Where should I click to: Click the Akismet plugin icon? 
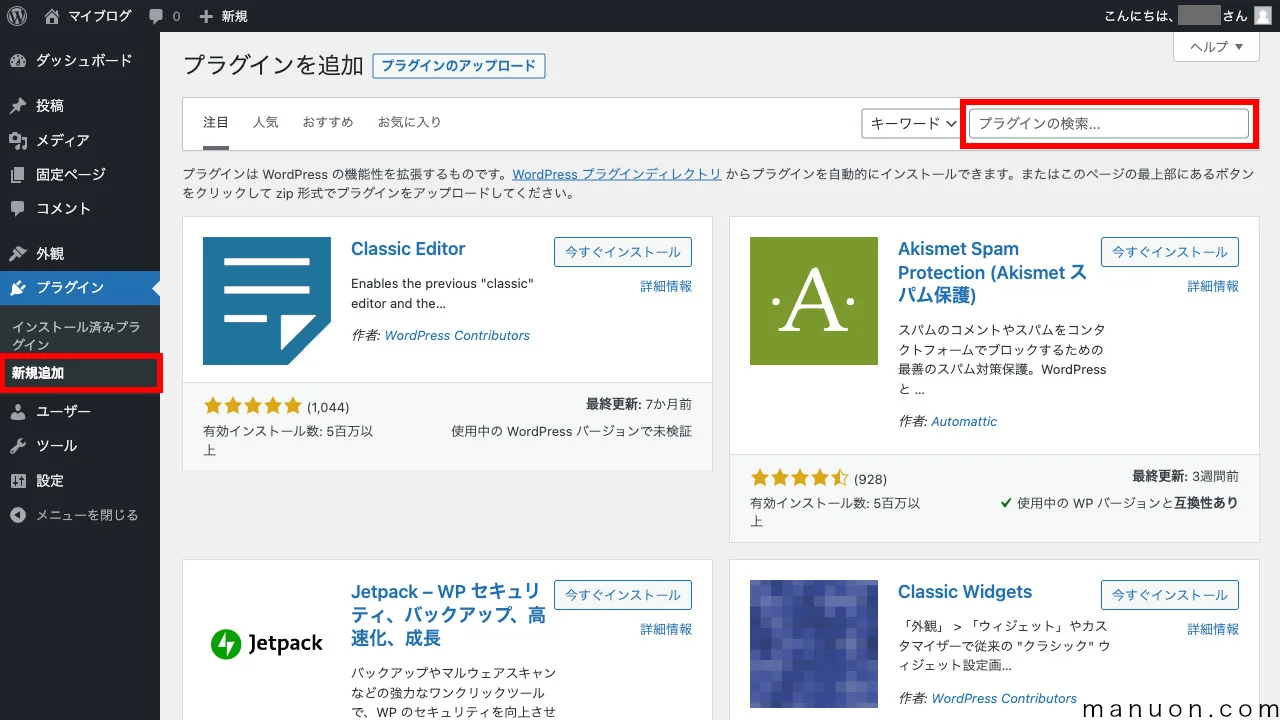(814, 301)
